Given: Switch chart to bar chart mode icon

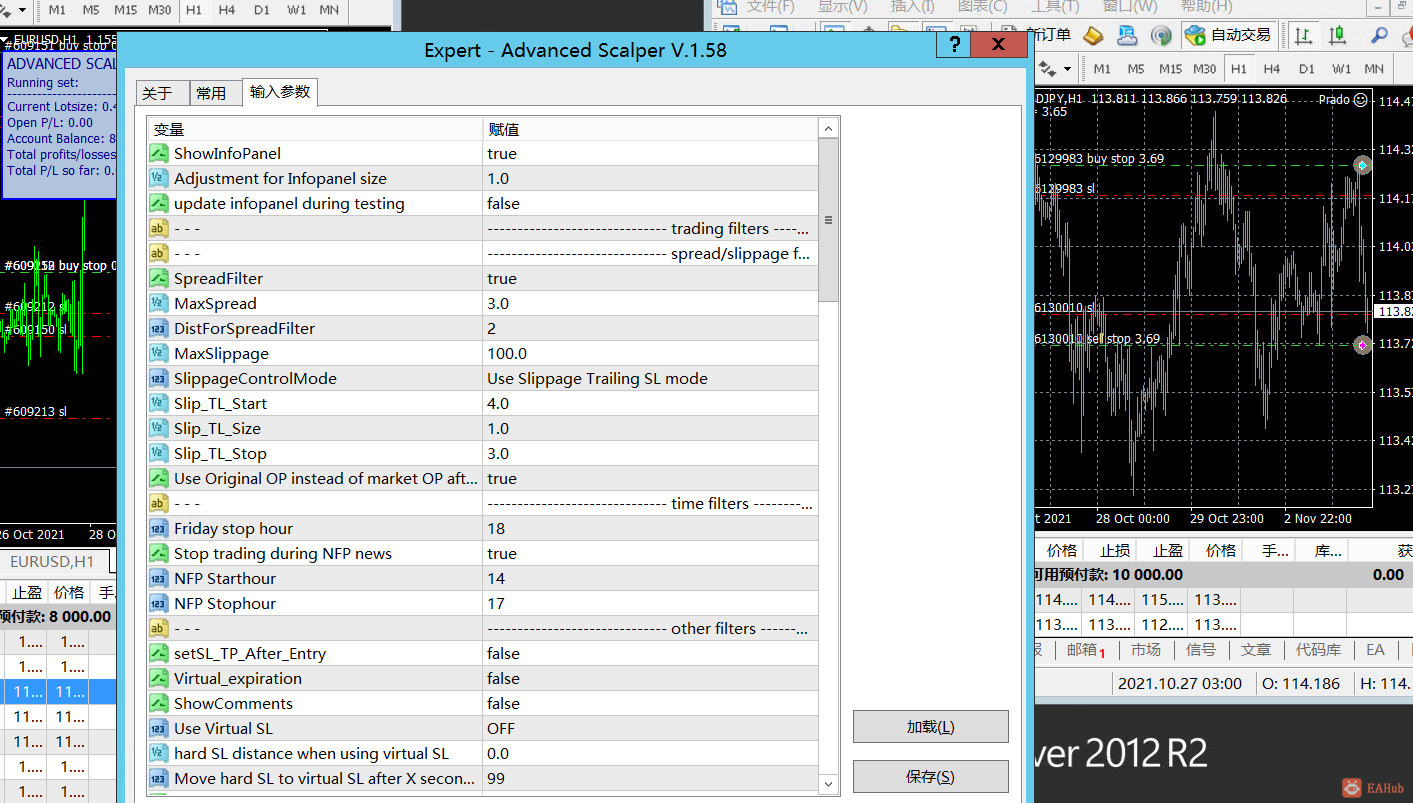Looking at the screenshot, I should coord(1303,35).
